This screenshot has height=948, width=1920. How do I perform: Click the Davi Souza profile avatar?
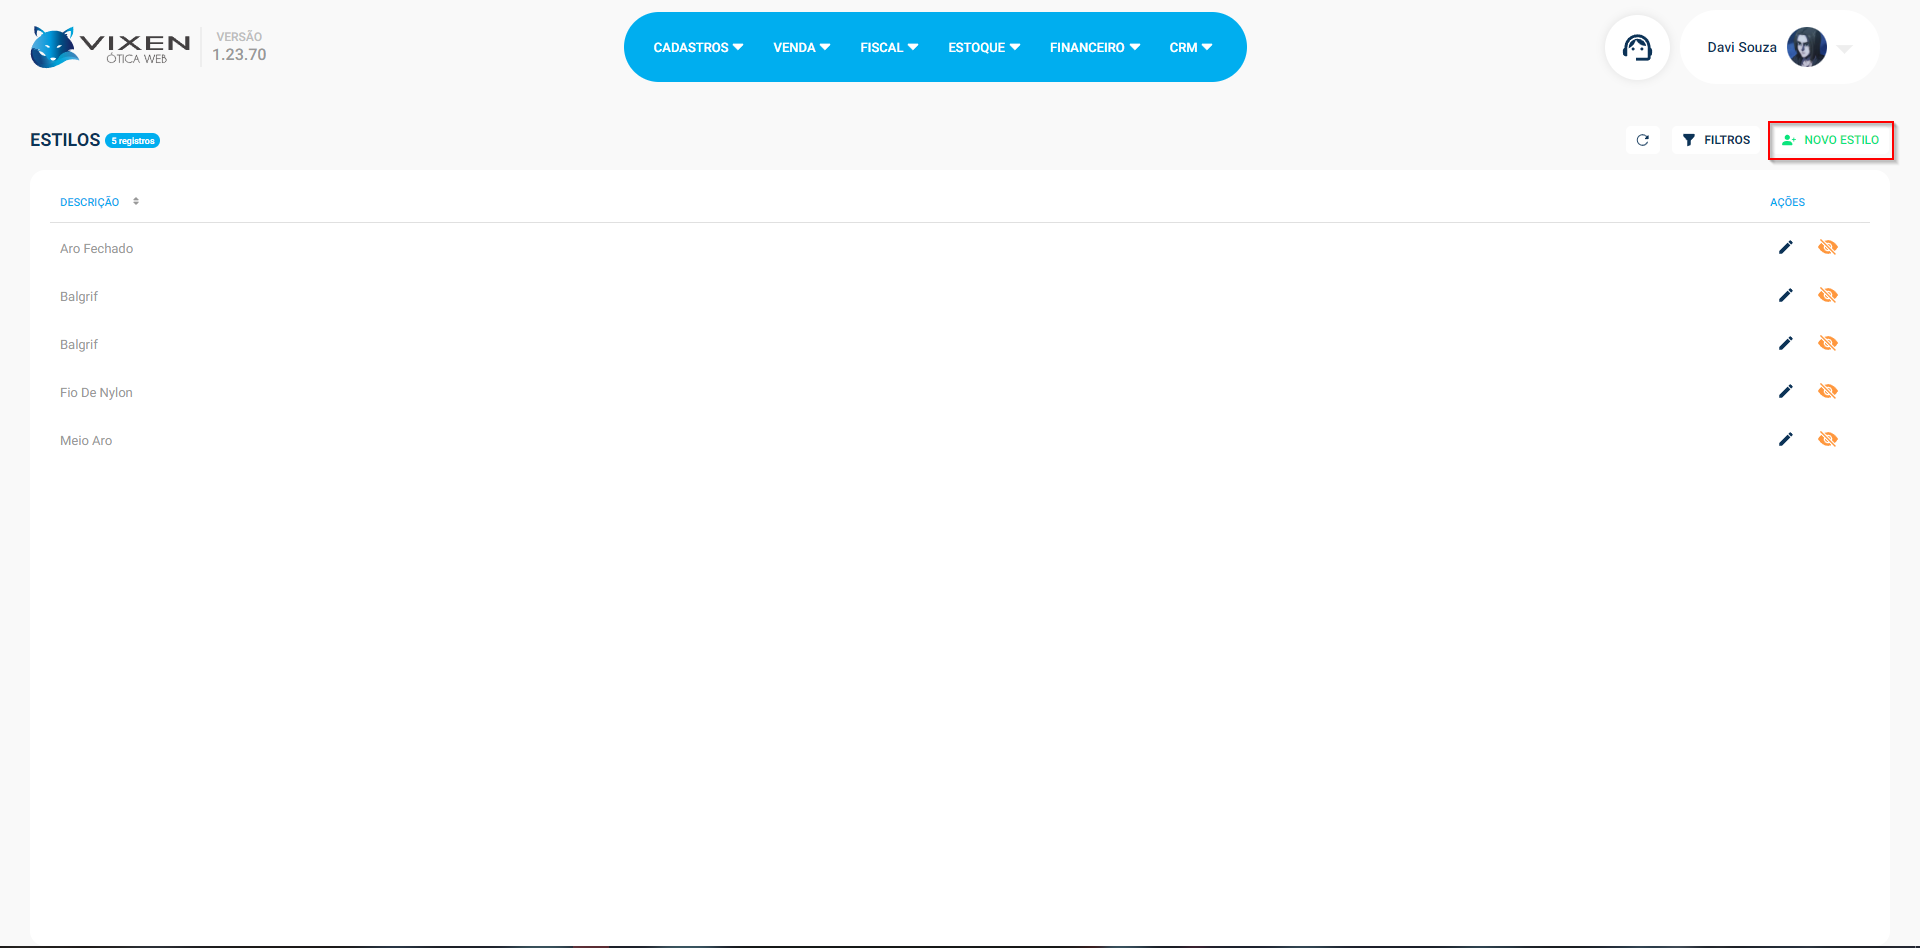click(x=1807, y=47)
